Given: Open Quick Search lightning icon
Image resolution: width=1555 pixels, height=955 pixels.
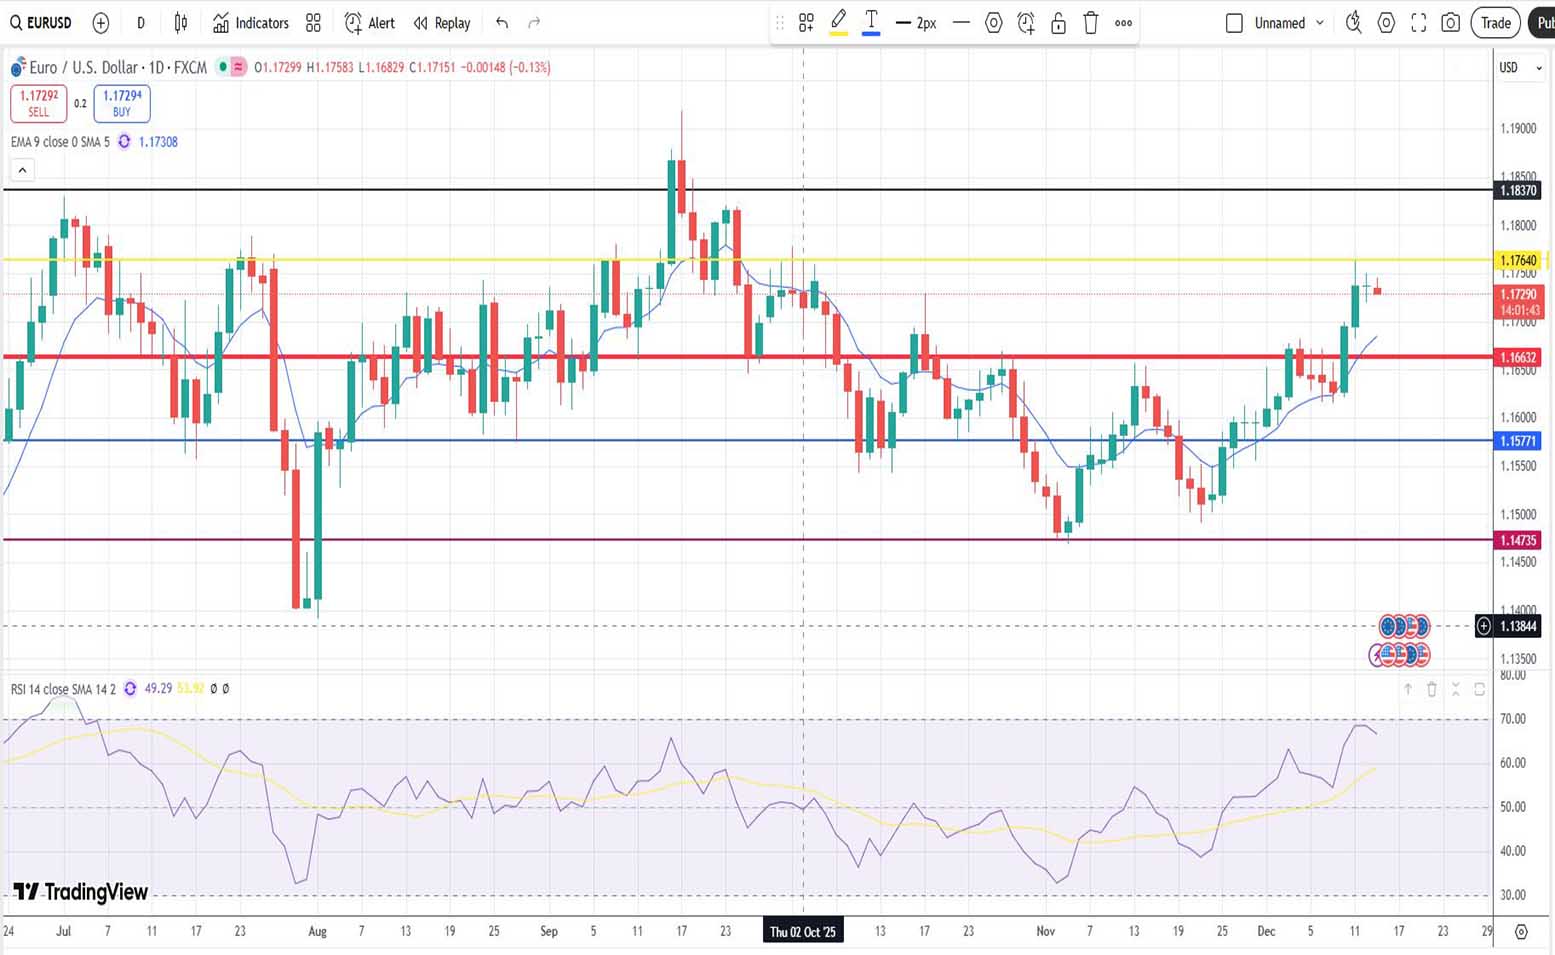Looking at the screenshot, I should coord(1353,23).
